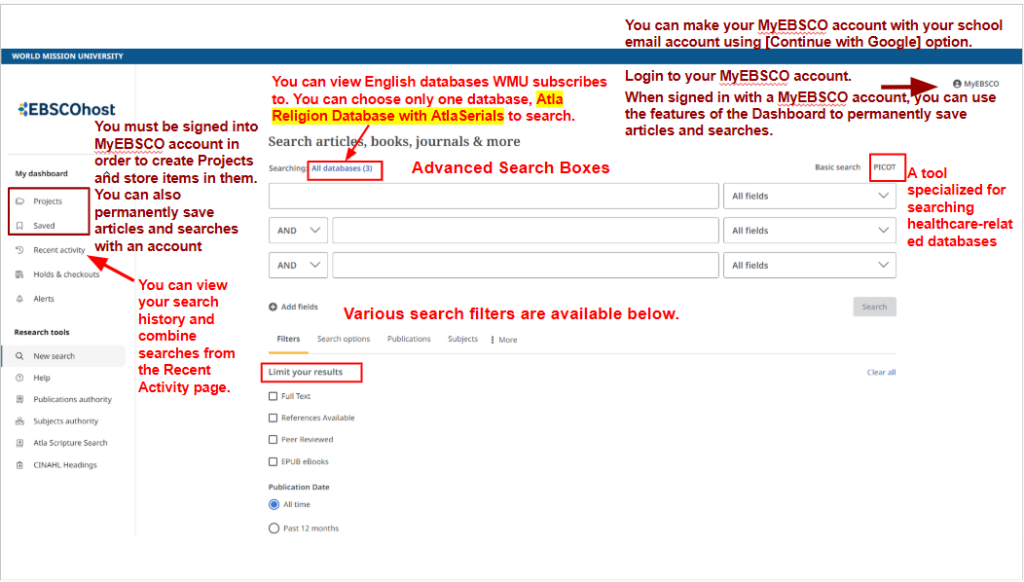1024x582 pixels.
Task: Click the MyEBSCO login text
Action: (x=982, y=84)
